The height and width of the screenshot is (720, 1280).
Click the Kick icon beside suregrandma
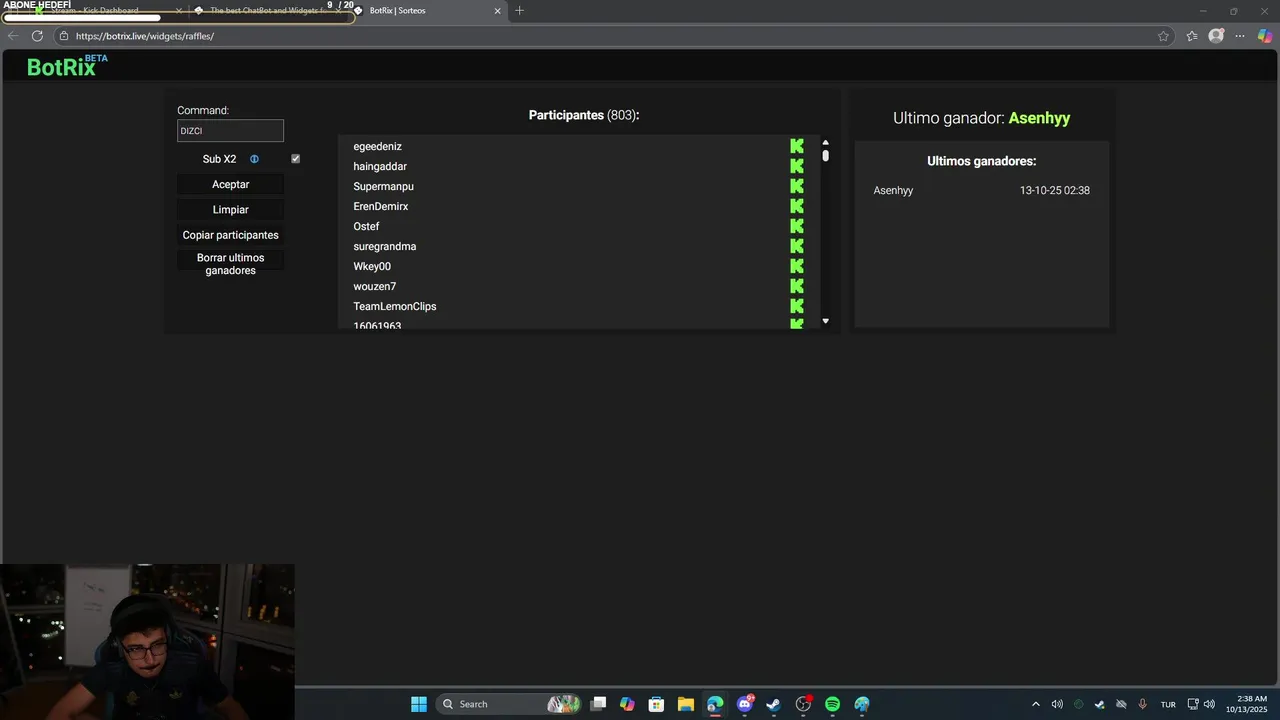click(797, 246)
